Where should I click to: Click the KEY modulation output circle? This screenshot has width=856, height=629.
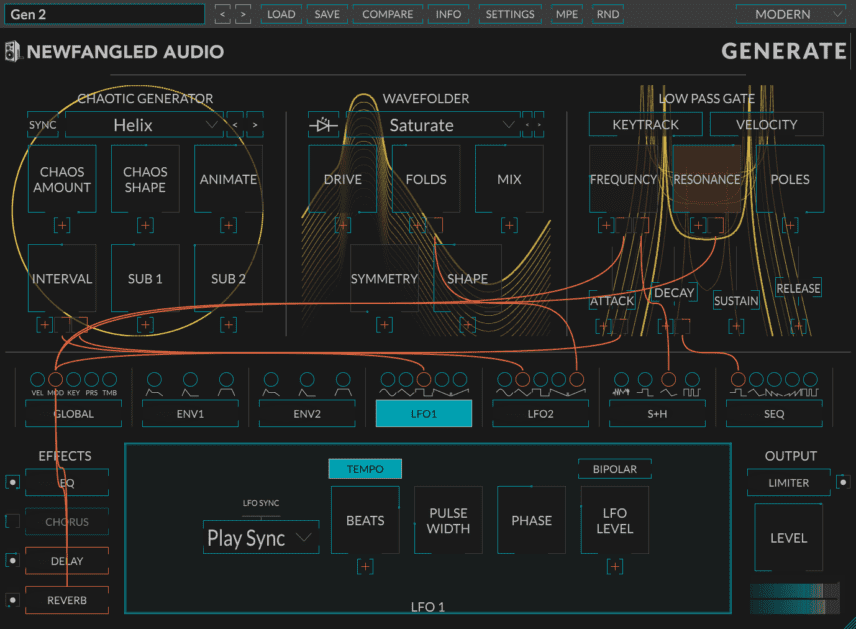[x=73, y=379]
